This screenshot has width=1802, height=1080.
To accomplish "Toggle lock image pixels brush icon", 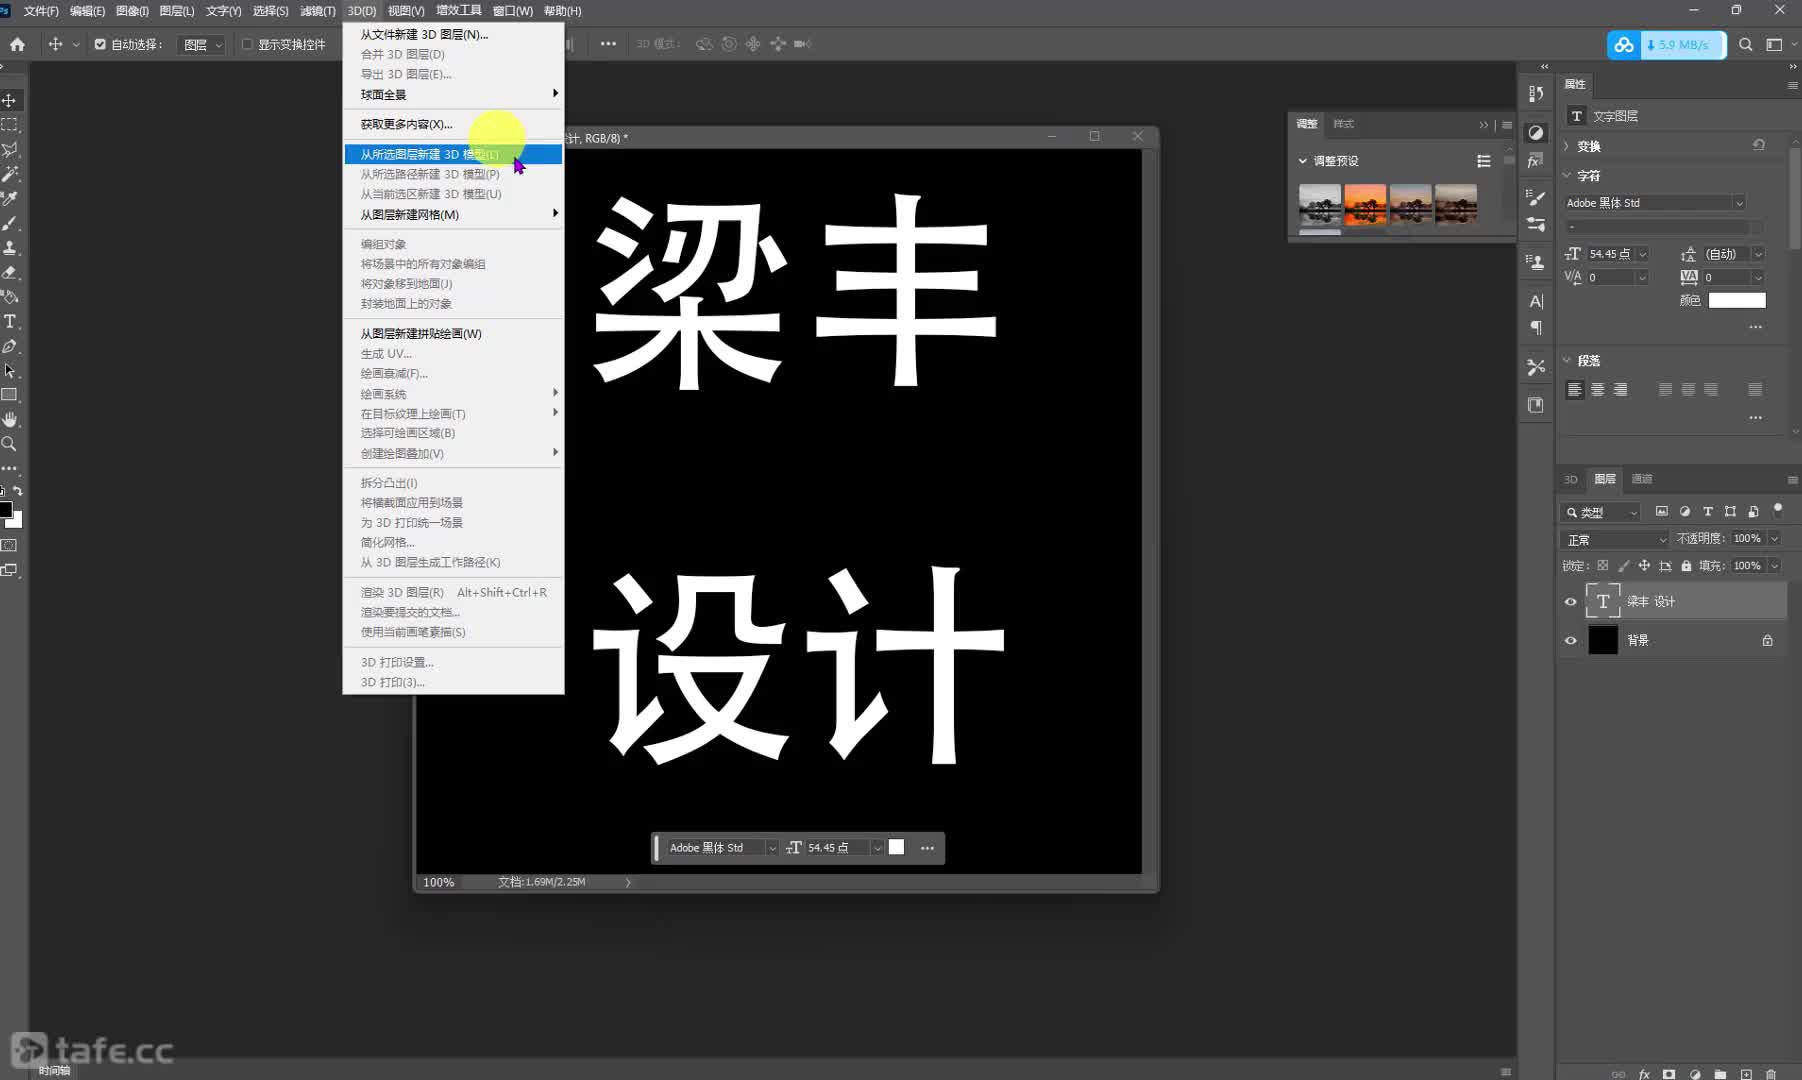I will 1624,566.
